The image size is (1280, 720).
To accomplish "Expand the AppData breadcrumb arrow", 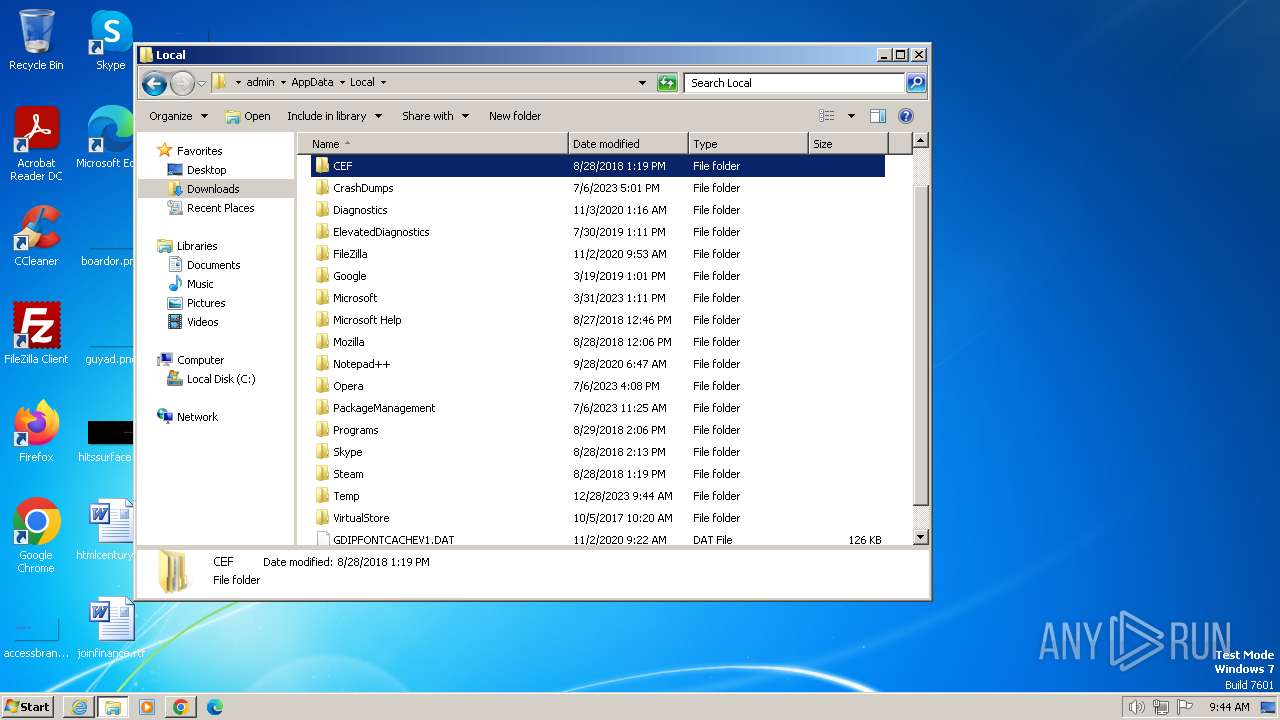I will [341, 83].
